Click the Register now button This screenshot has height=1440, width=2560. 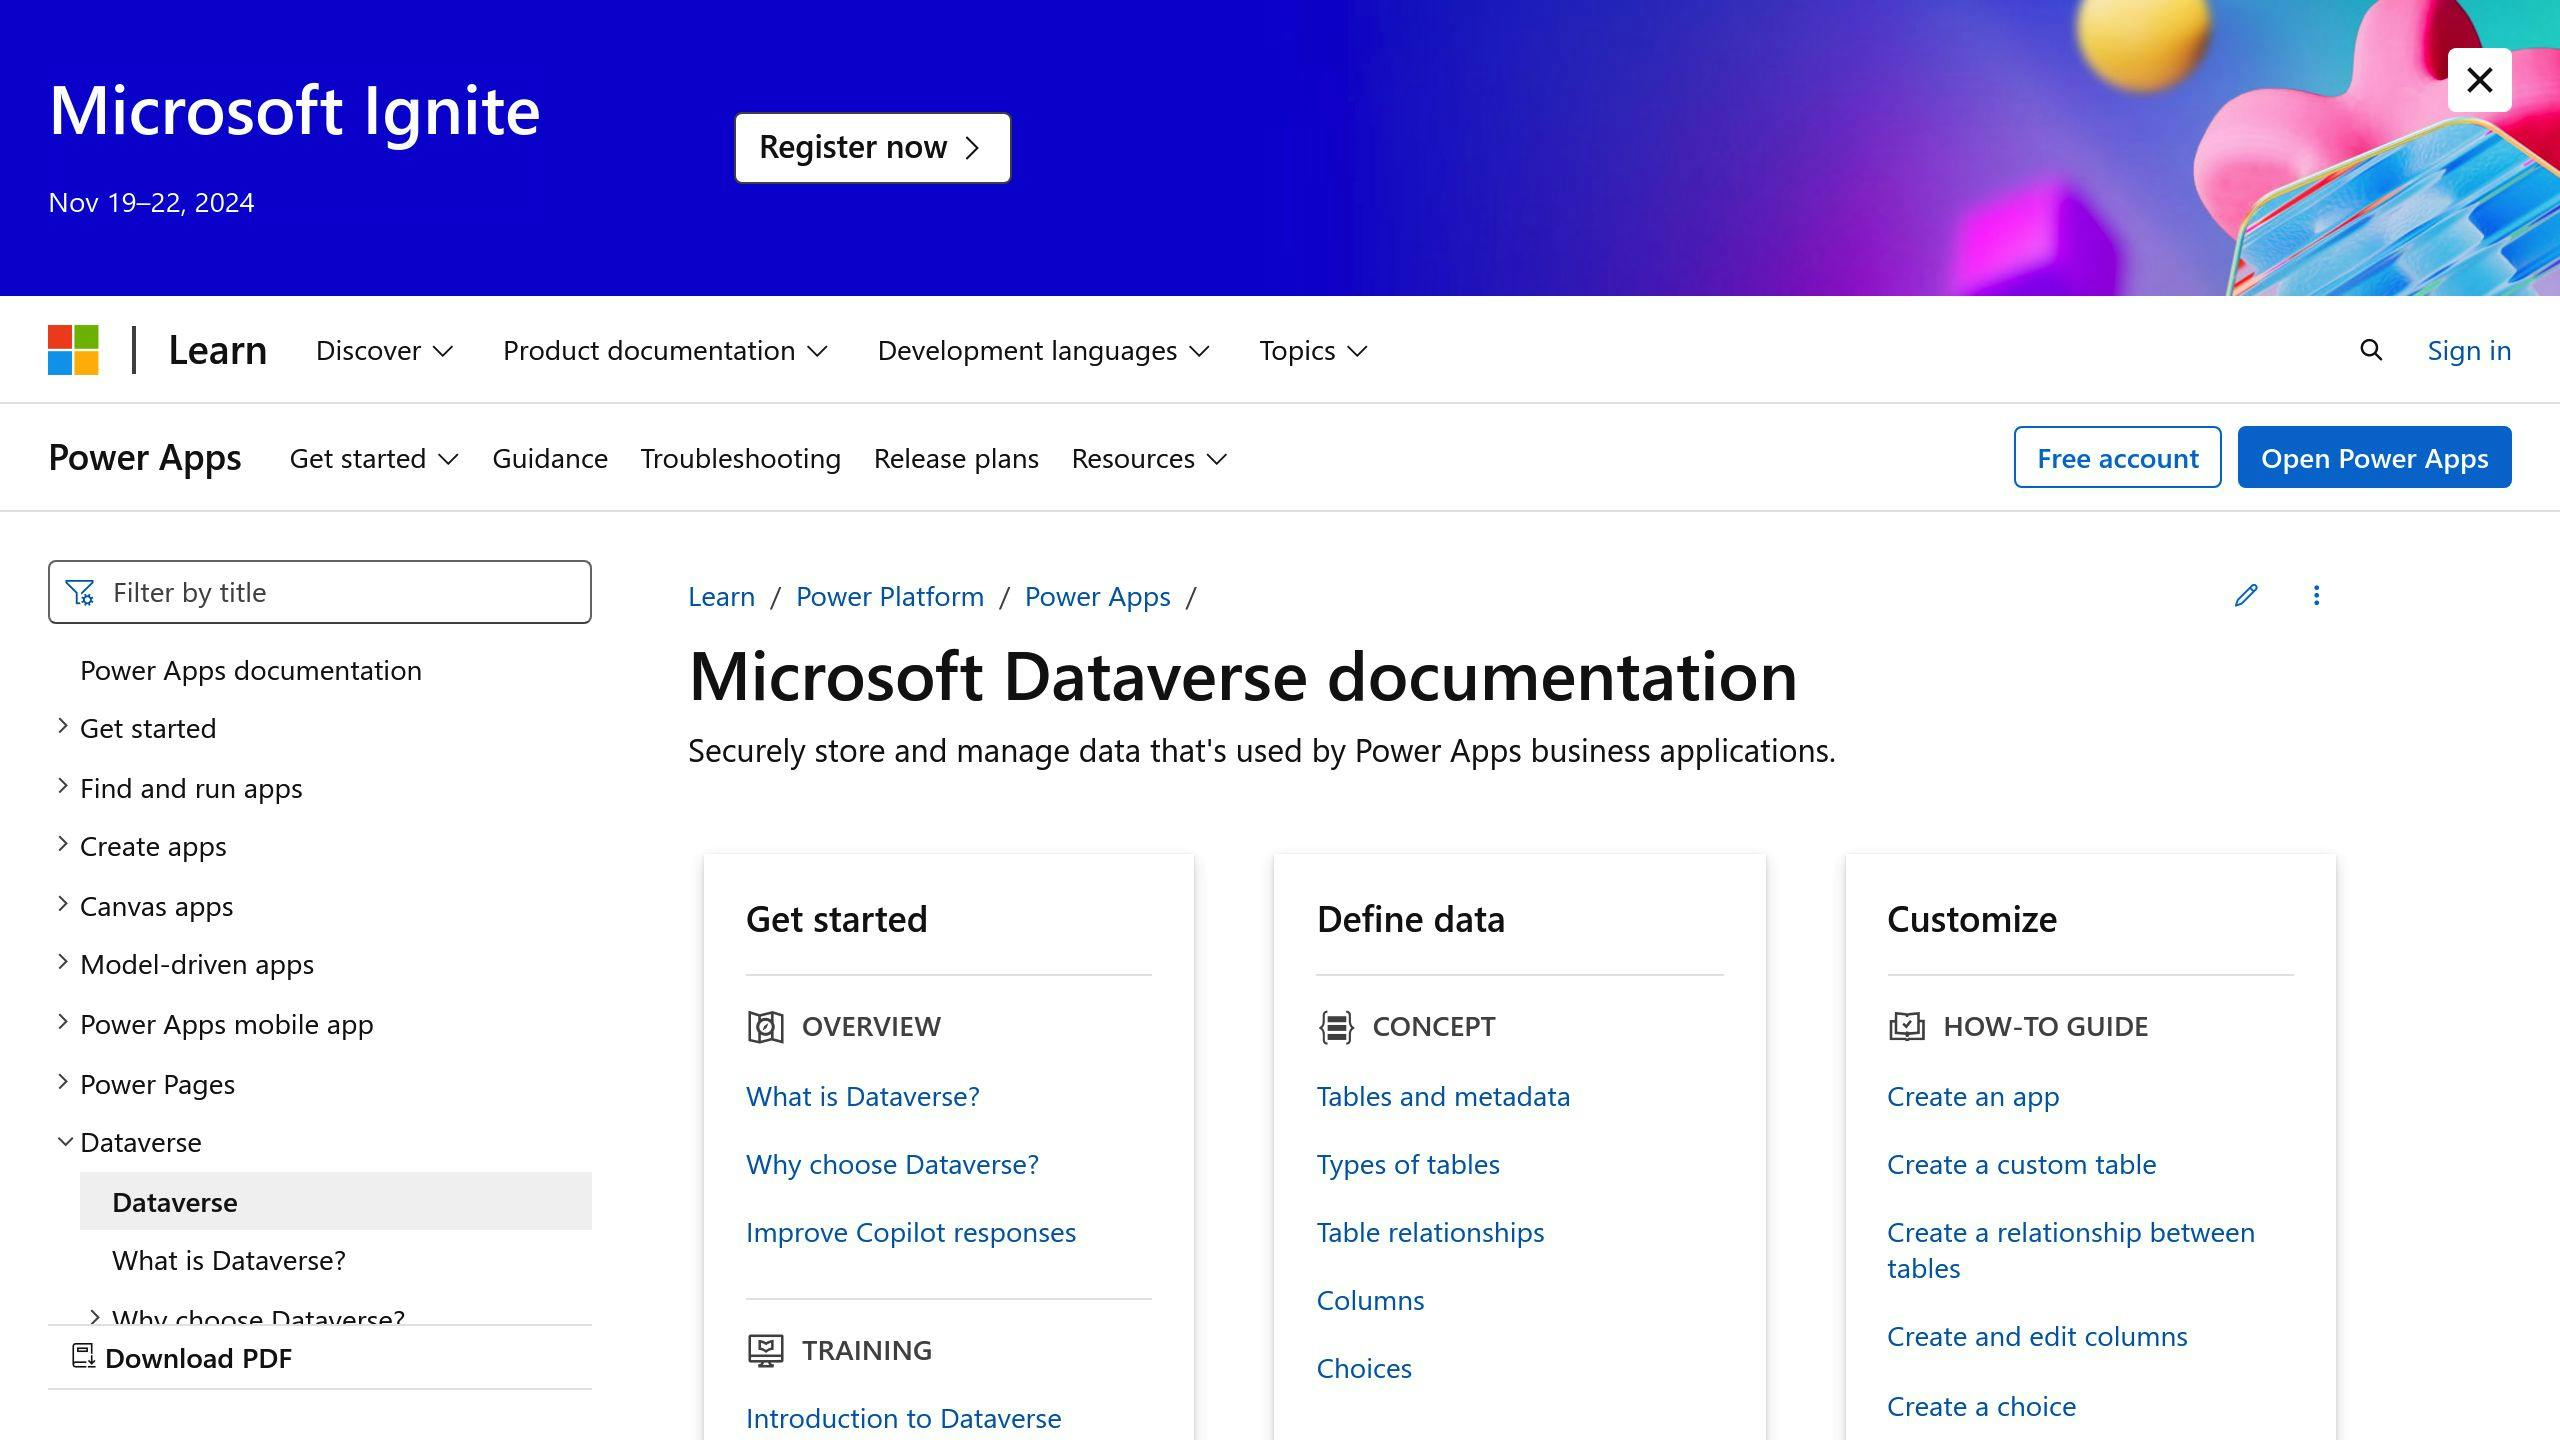pos(872,148)
